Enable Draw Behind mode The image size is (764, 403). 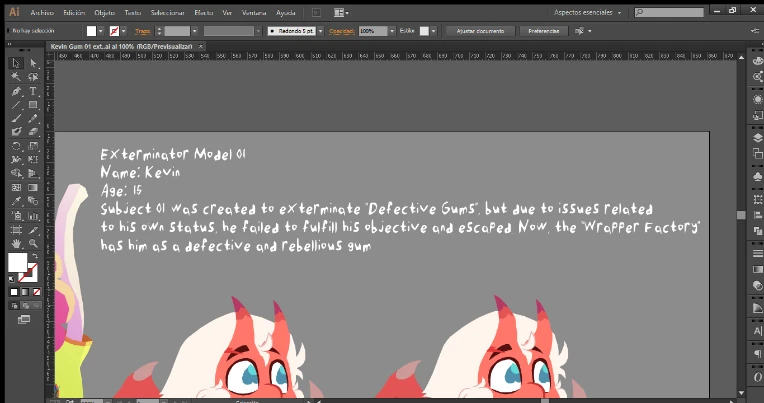(25, 306)
